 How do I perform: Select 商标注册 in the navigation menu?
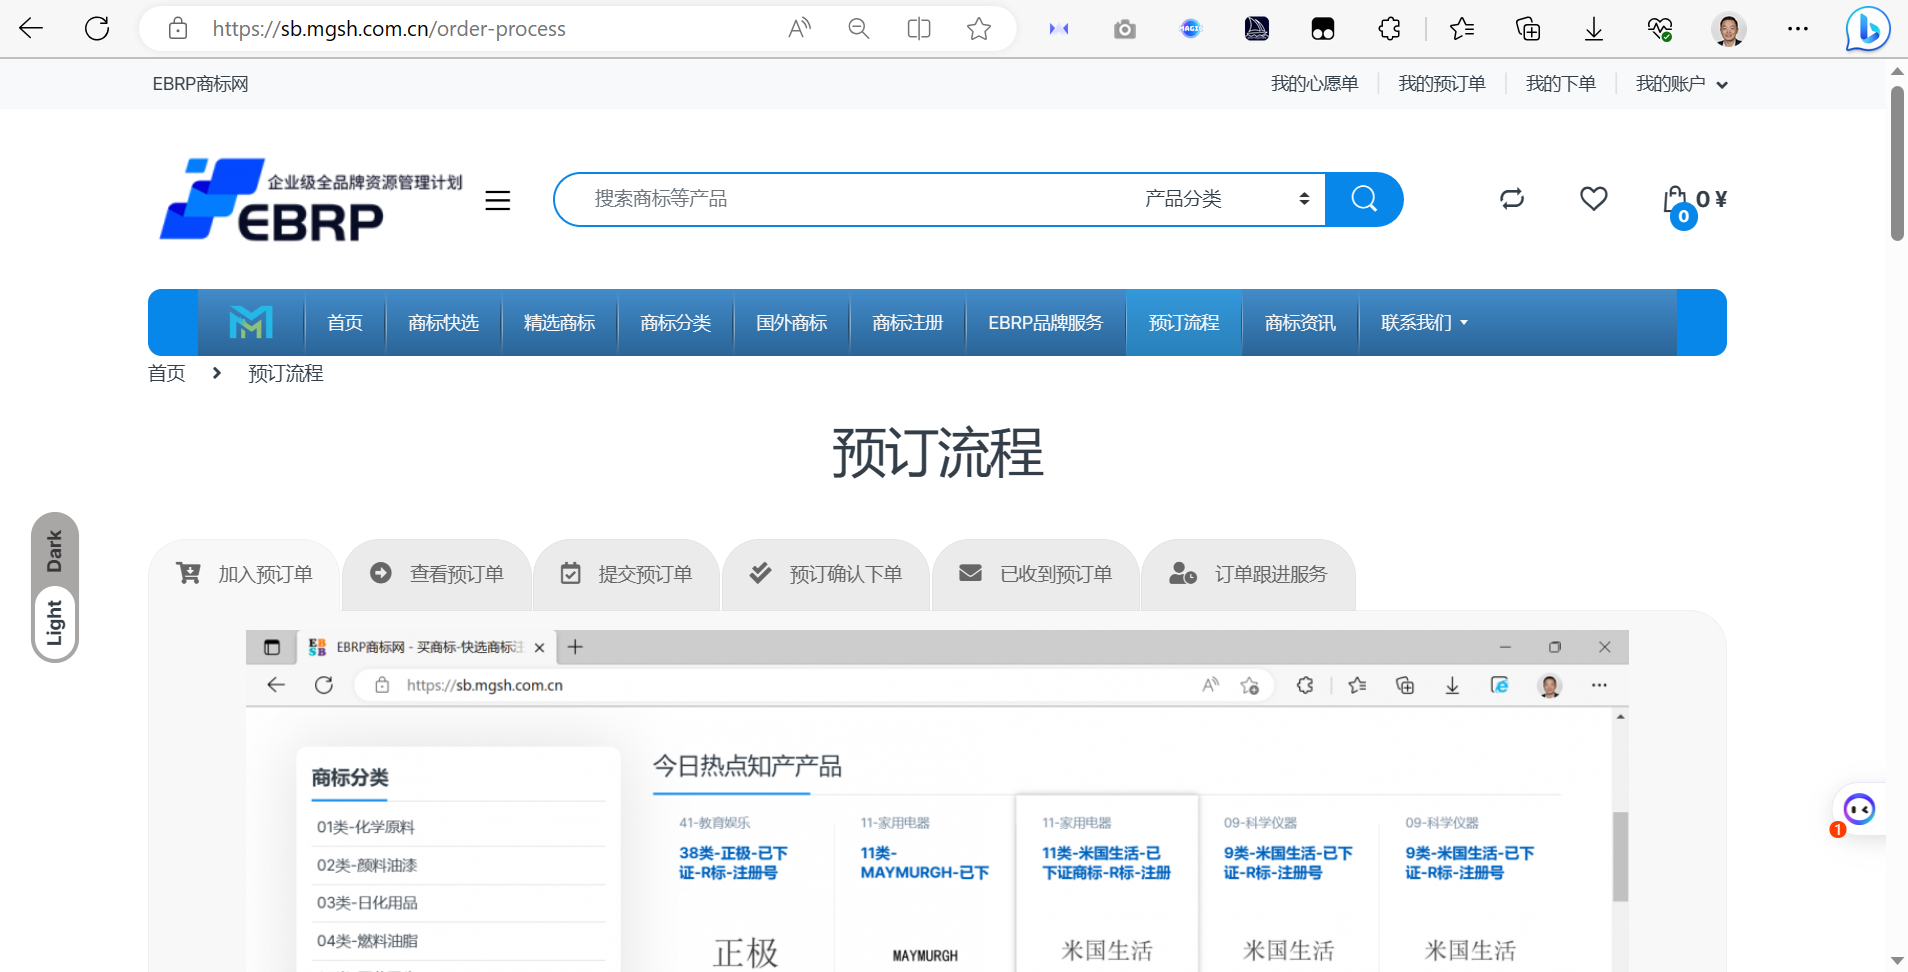coord(906,322)
